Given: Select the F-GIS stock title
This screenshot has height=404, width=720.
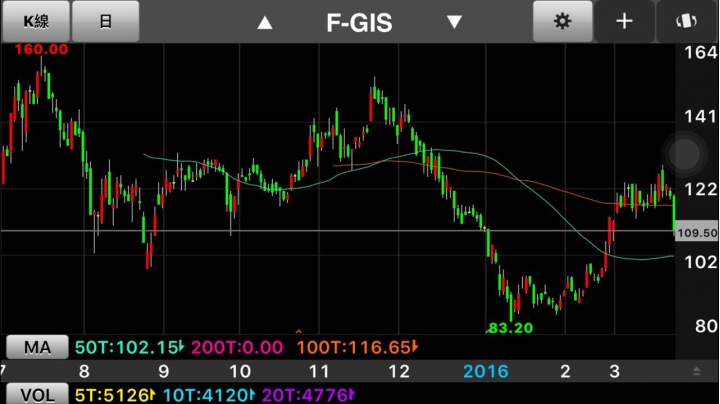Looking at the screenshot, I should (x=360, y=22).
